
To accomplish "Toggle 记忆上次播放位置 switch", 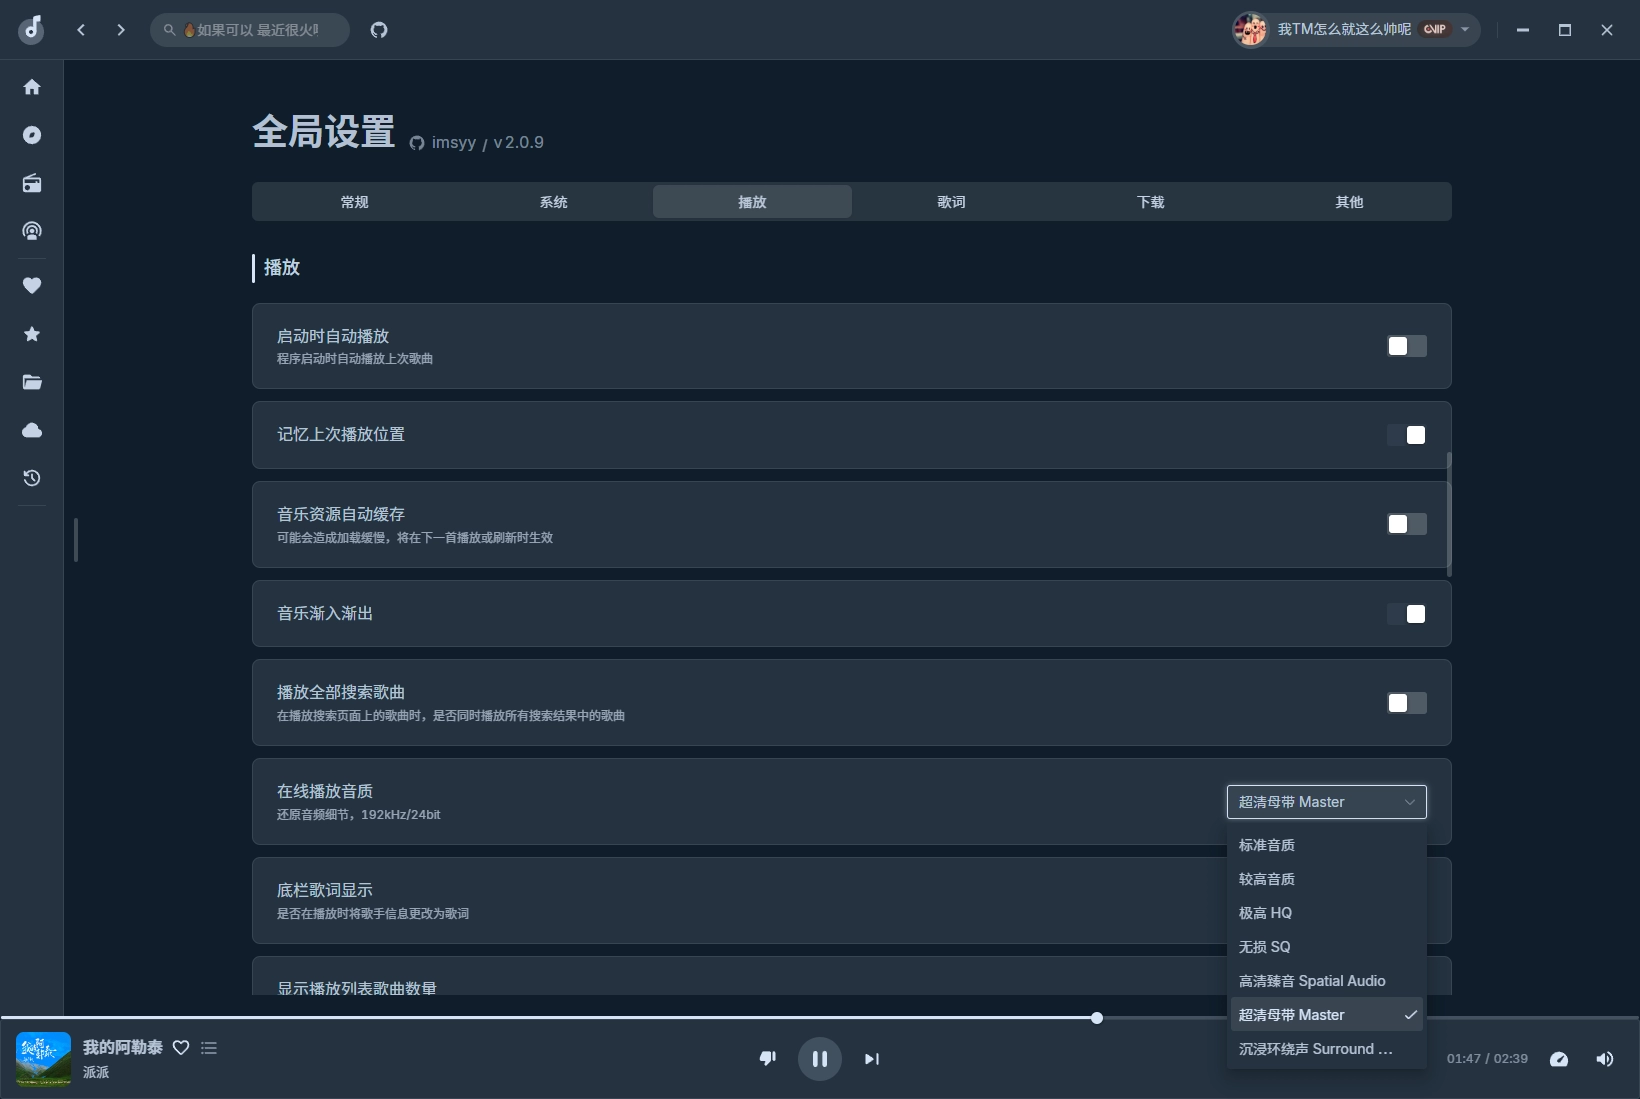I will coord(1406,435).
